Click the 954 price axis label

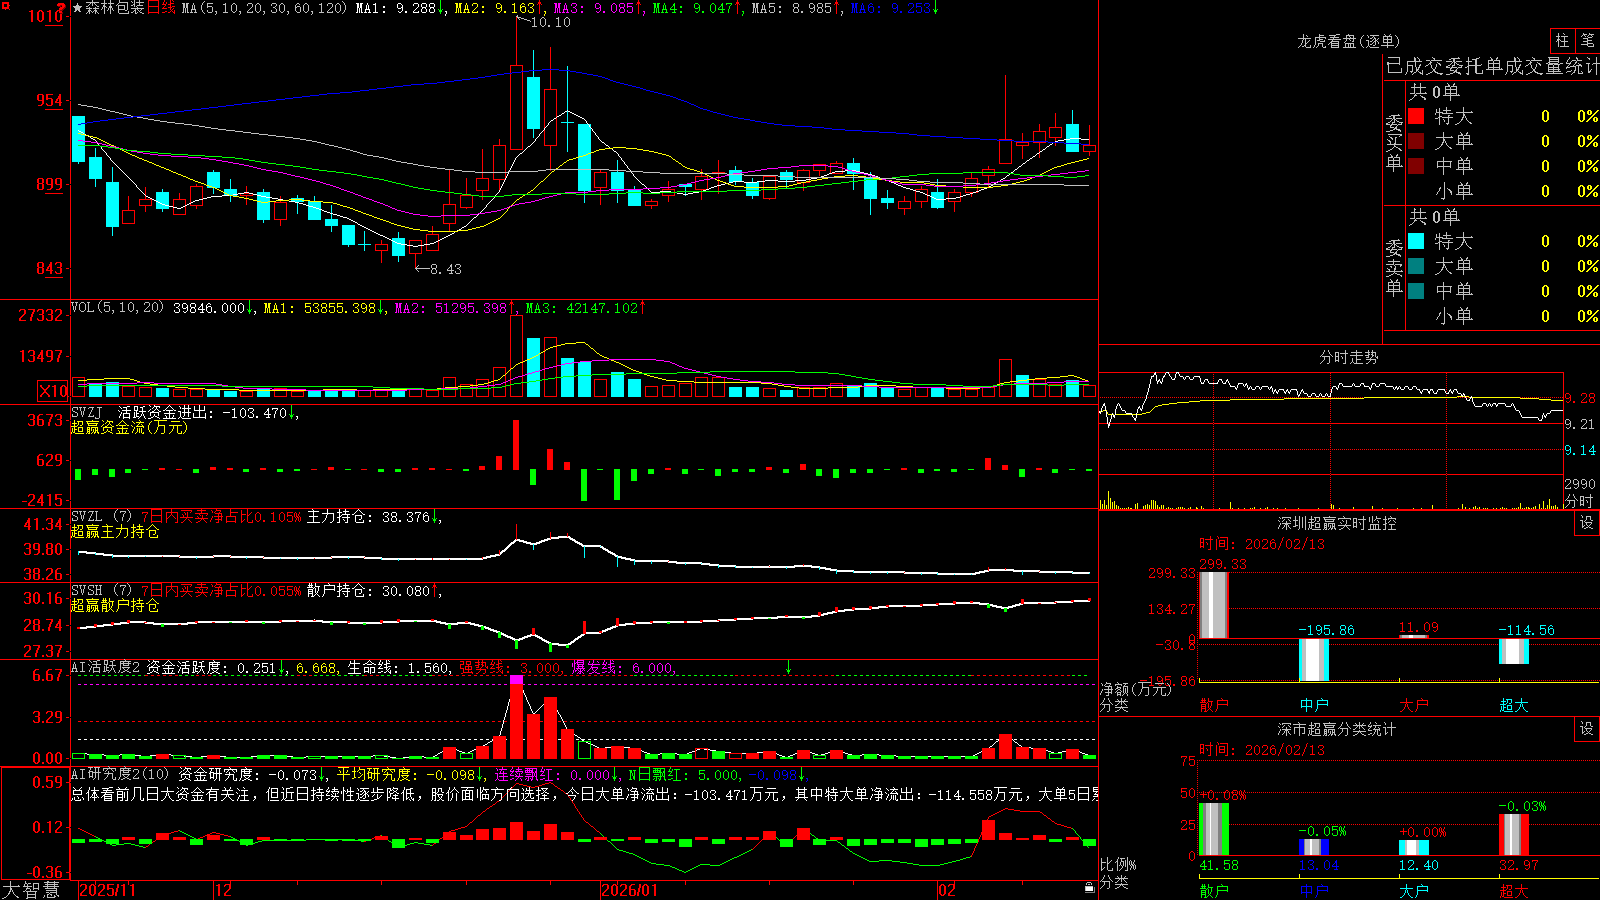click(50, 100)
